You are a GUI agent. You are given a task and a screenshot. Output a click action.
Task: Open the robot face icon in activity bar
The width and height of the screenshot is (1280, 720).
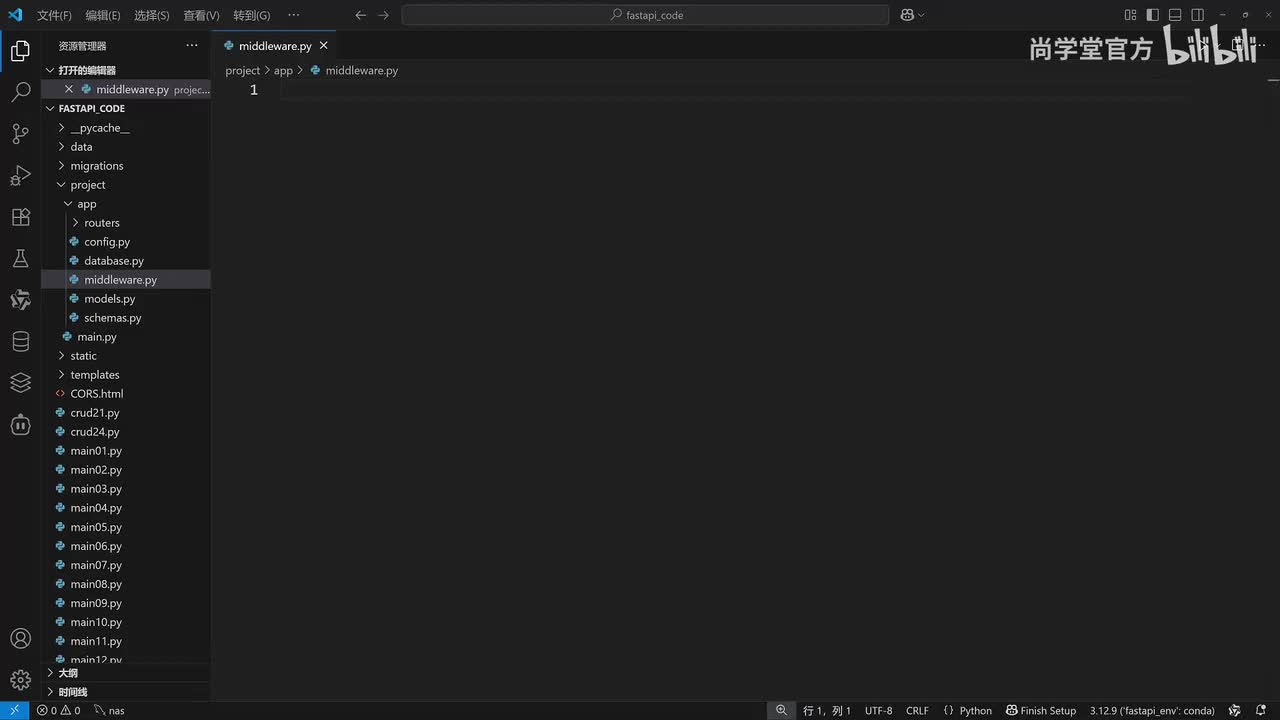point(20,424)
